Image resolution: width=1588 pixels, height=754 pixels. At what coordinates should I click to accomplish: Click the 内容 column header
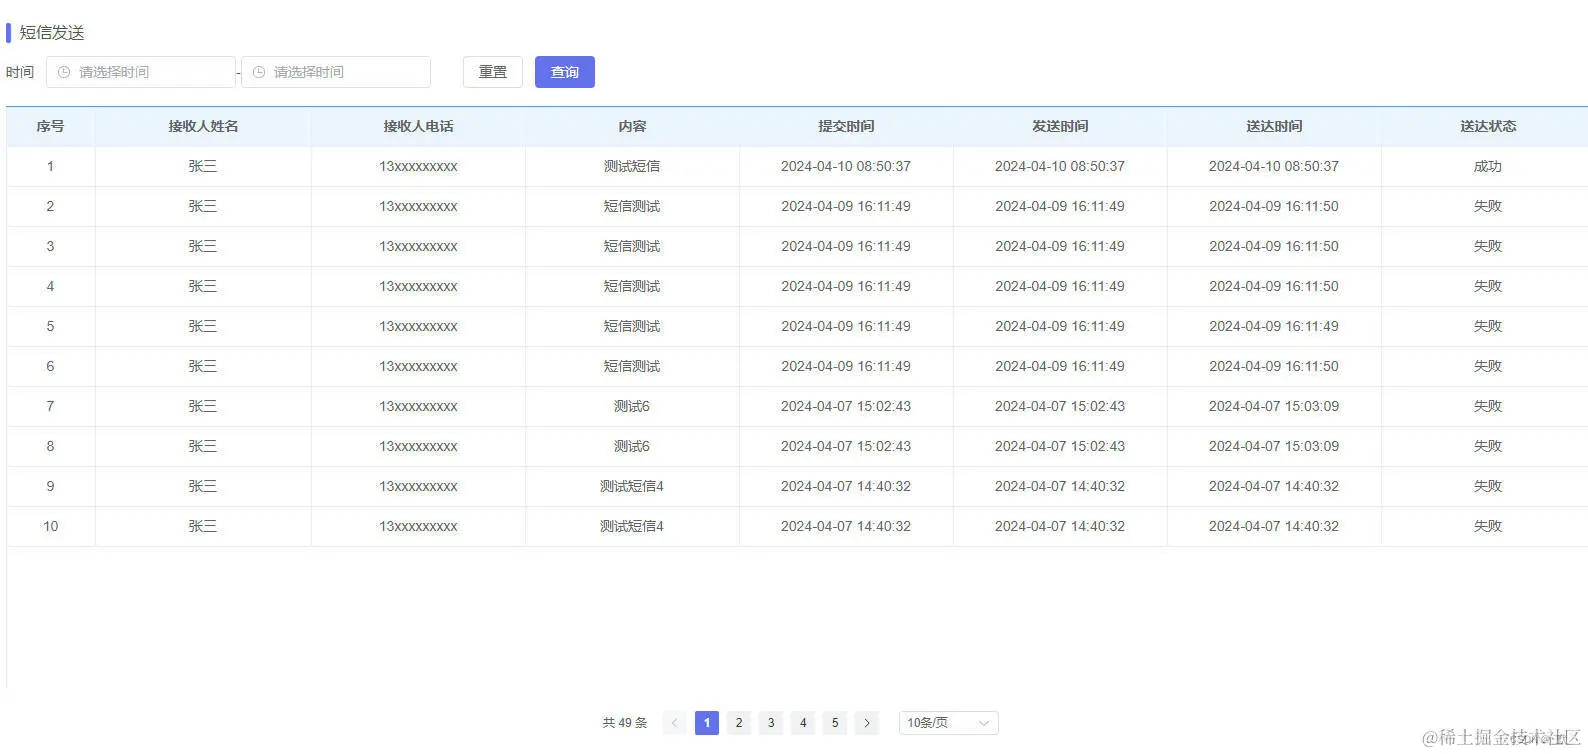[632, 126]
